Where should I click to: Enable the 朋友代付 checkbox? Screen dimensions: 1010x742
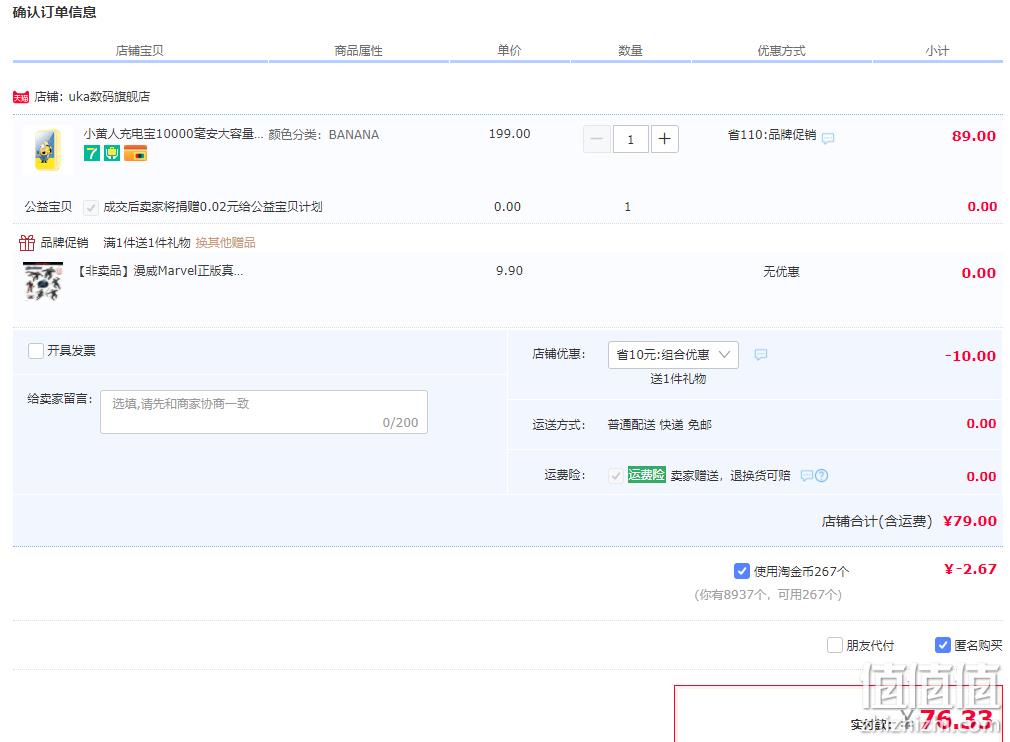point(834,645)
